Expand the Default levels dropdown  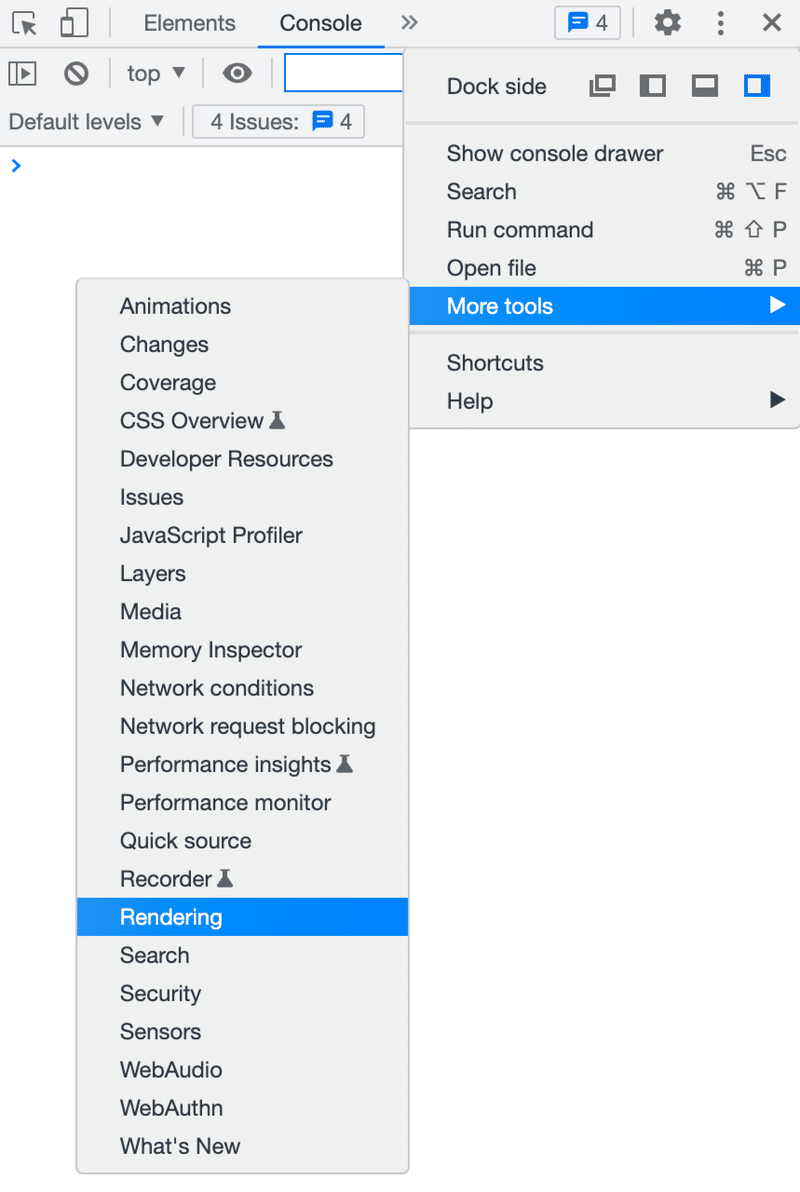86,122
